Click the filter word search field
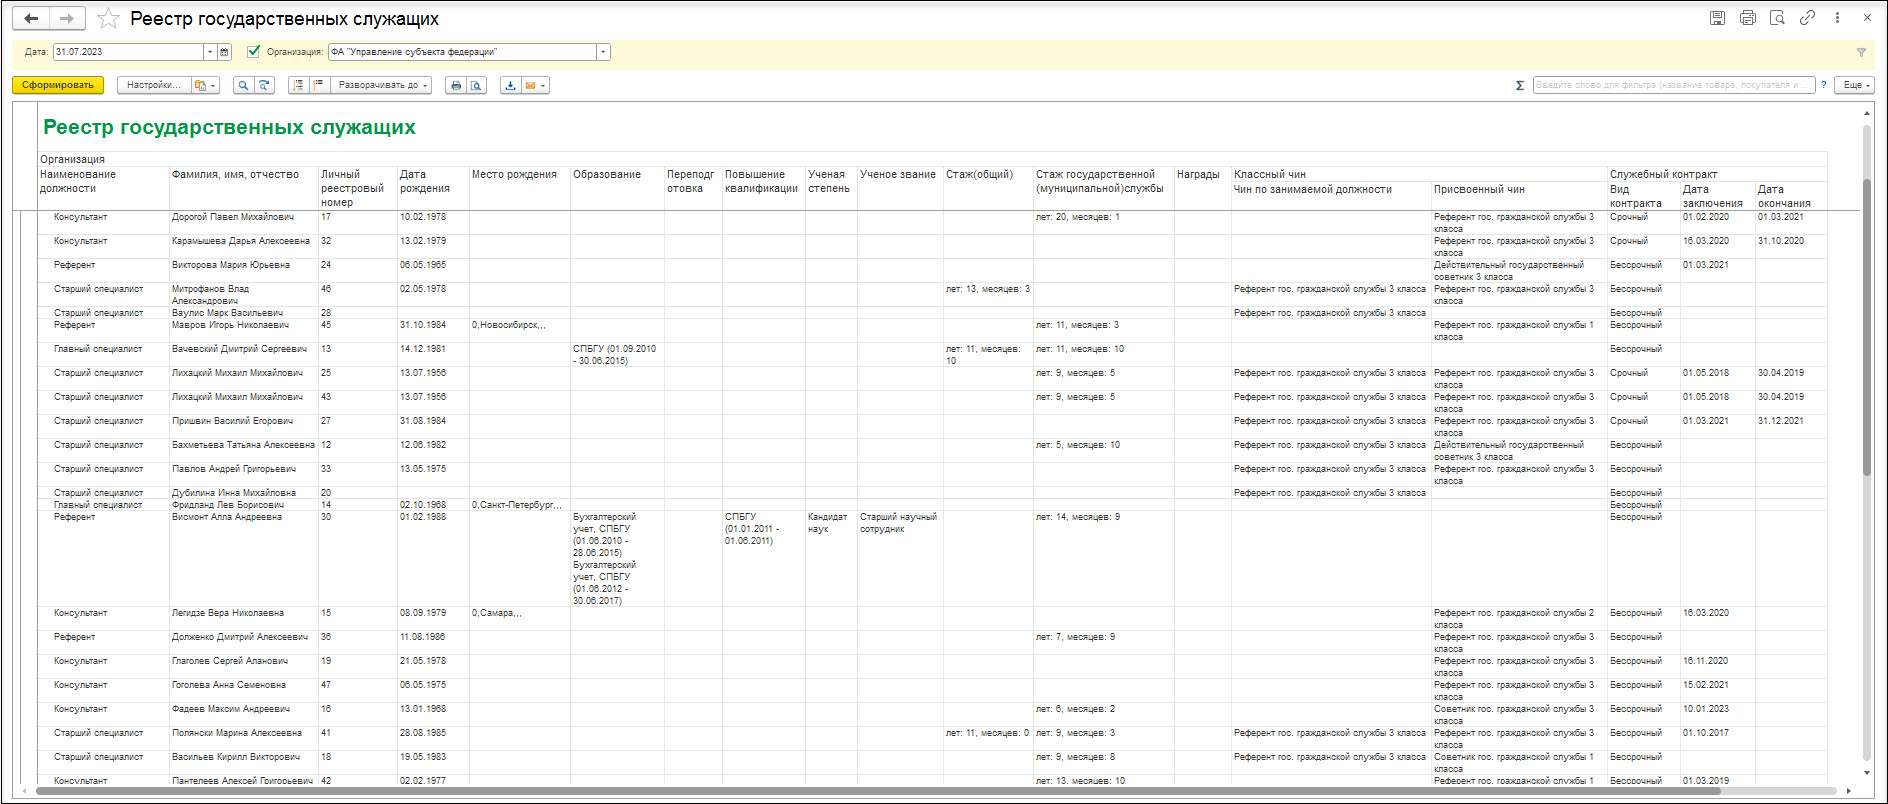The width and height of the screenshot is (1888, 804). point(1674,85)
